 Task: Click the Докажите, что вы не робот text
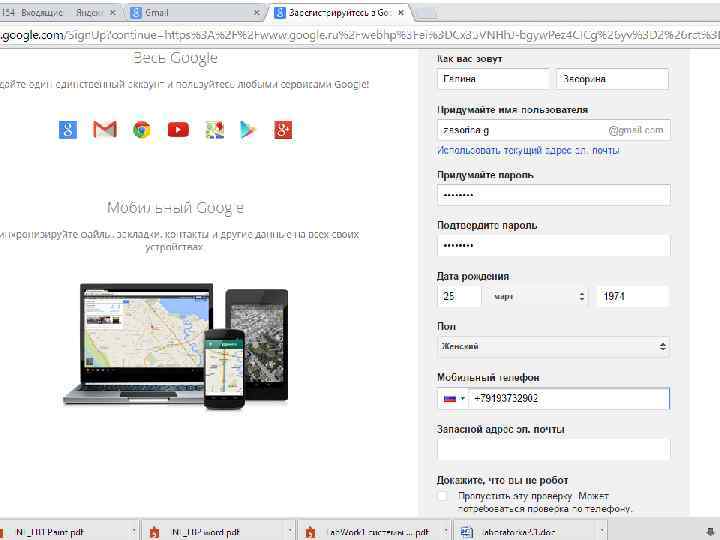click(x=502, y=480)
